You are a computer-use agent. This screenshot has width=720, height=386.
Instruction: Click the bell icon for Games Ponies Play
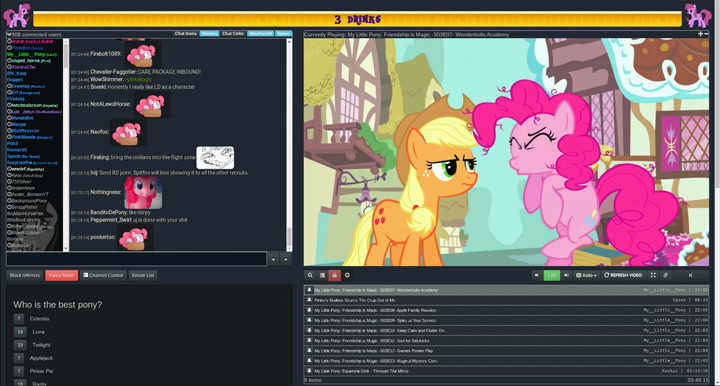pos(309,351)
